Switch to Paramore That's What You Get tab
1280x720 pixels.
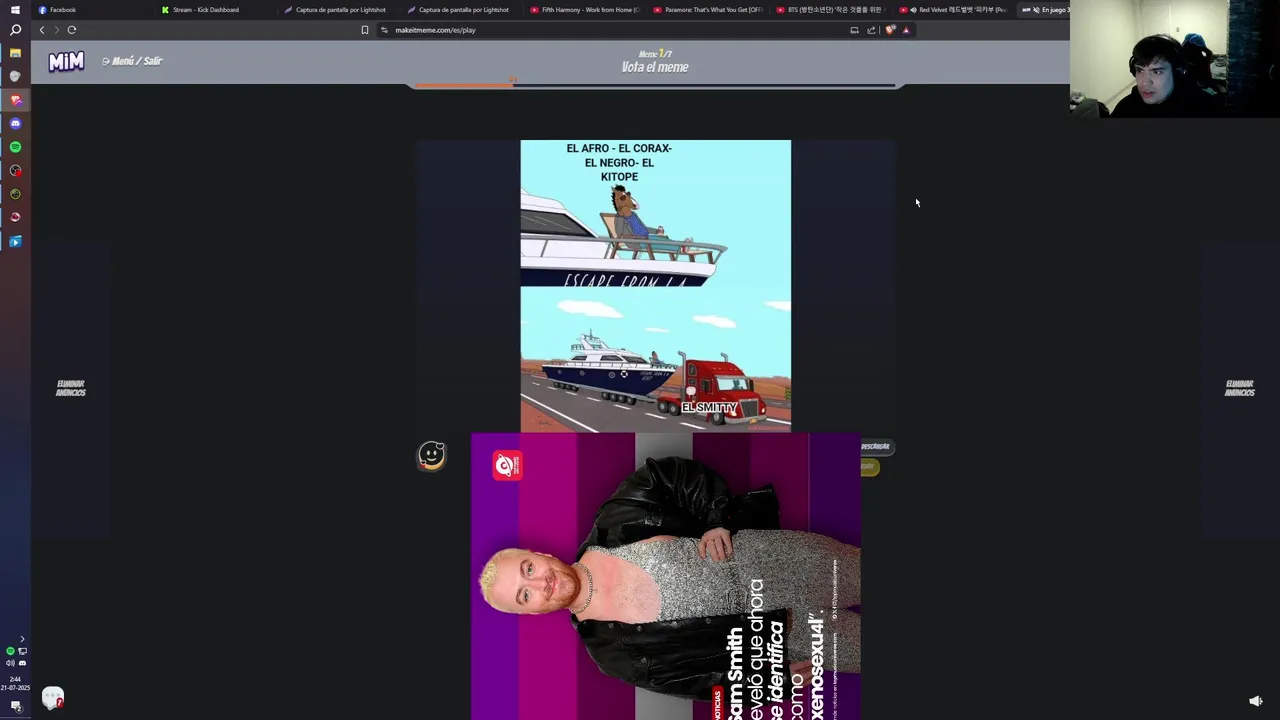(708, 10)
